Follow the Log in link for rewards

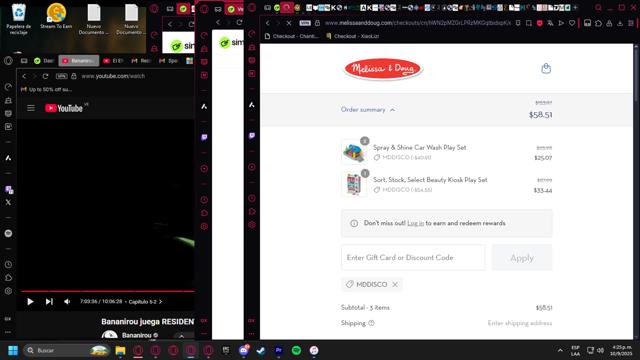click(x=416, y=223)
